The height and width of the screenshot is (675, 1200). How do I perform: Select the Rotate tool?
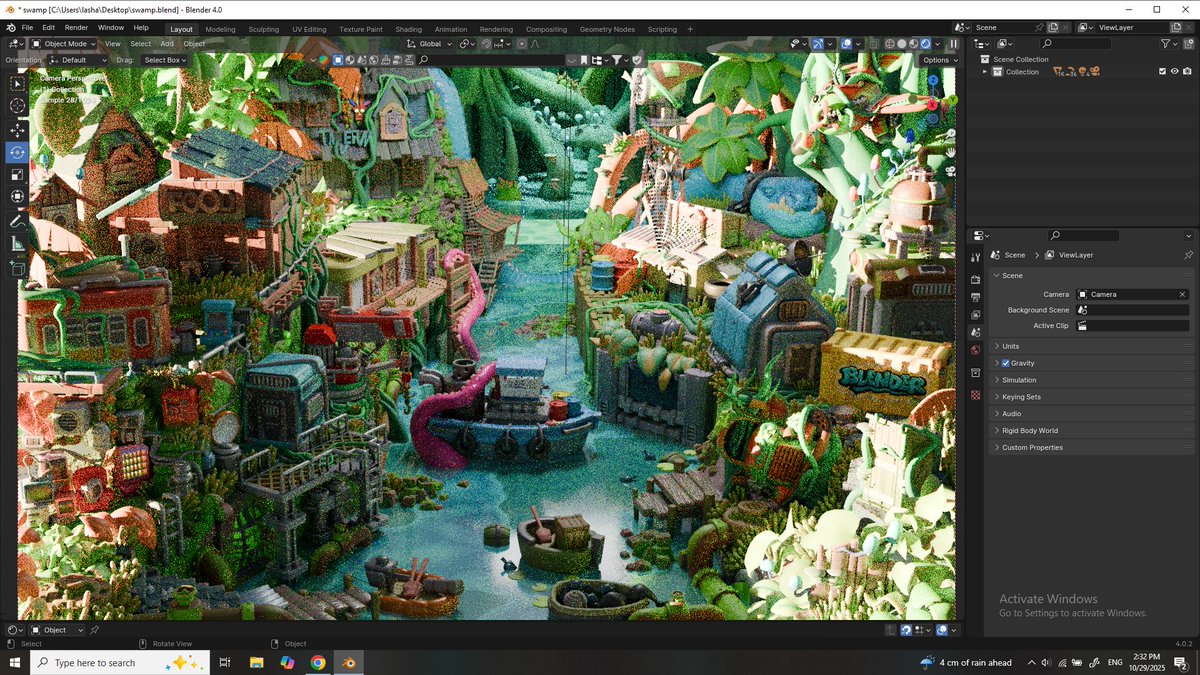pos(19,152)
